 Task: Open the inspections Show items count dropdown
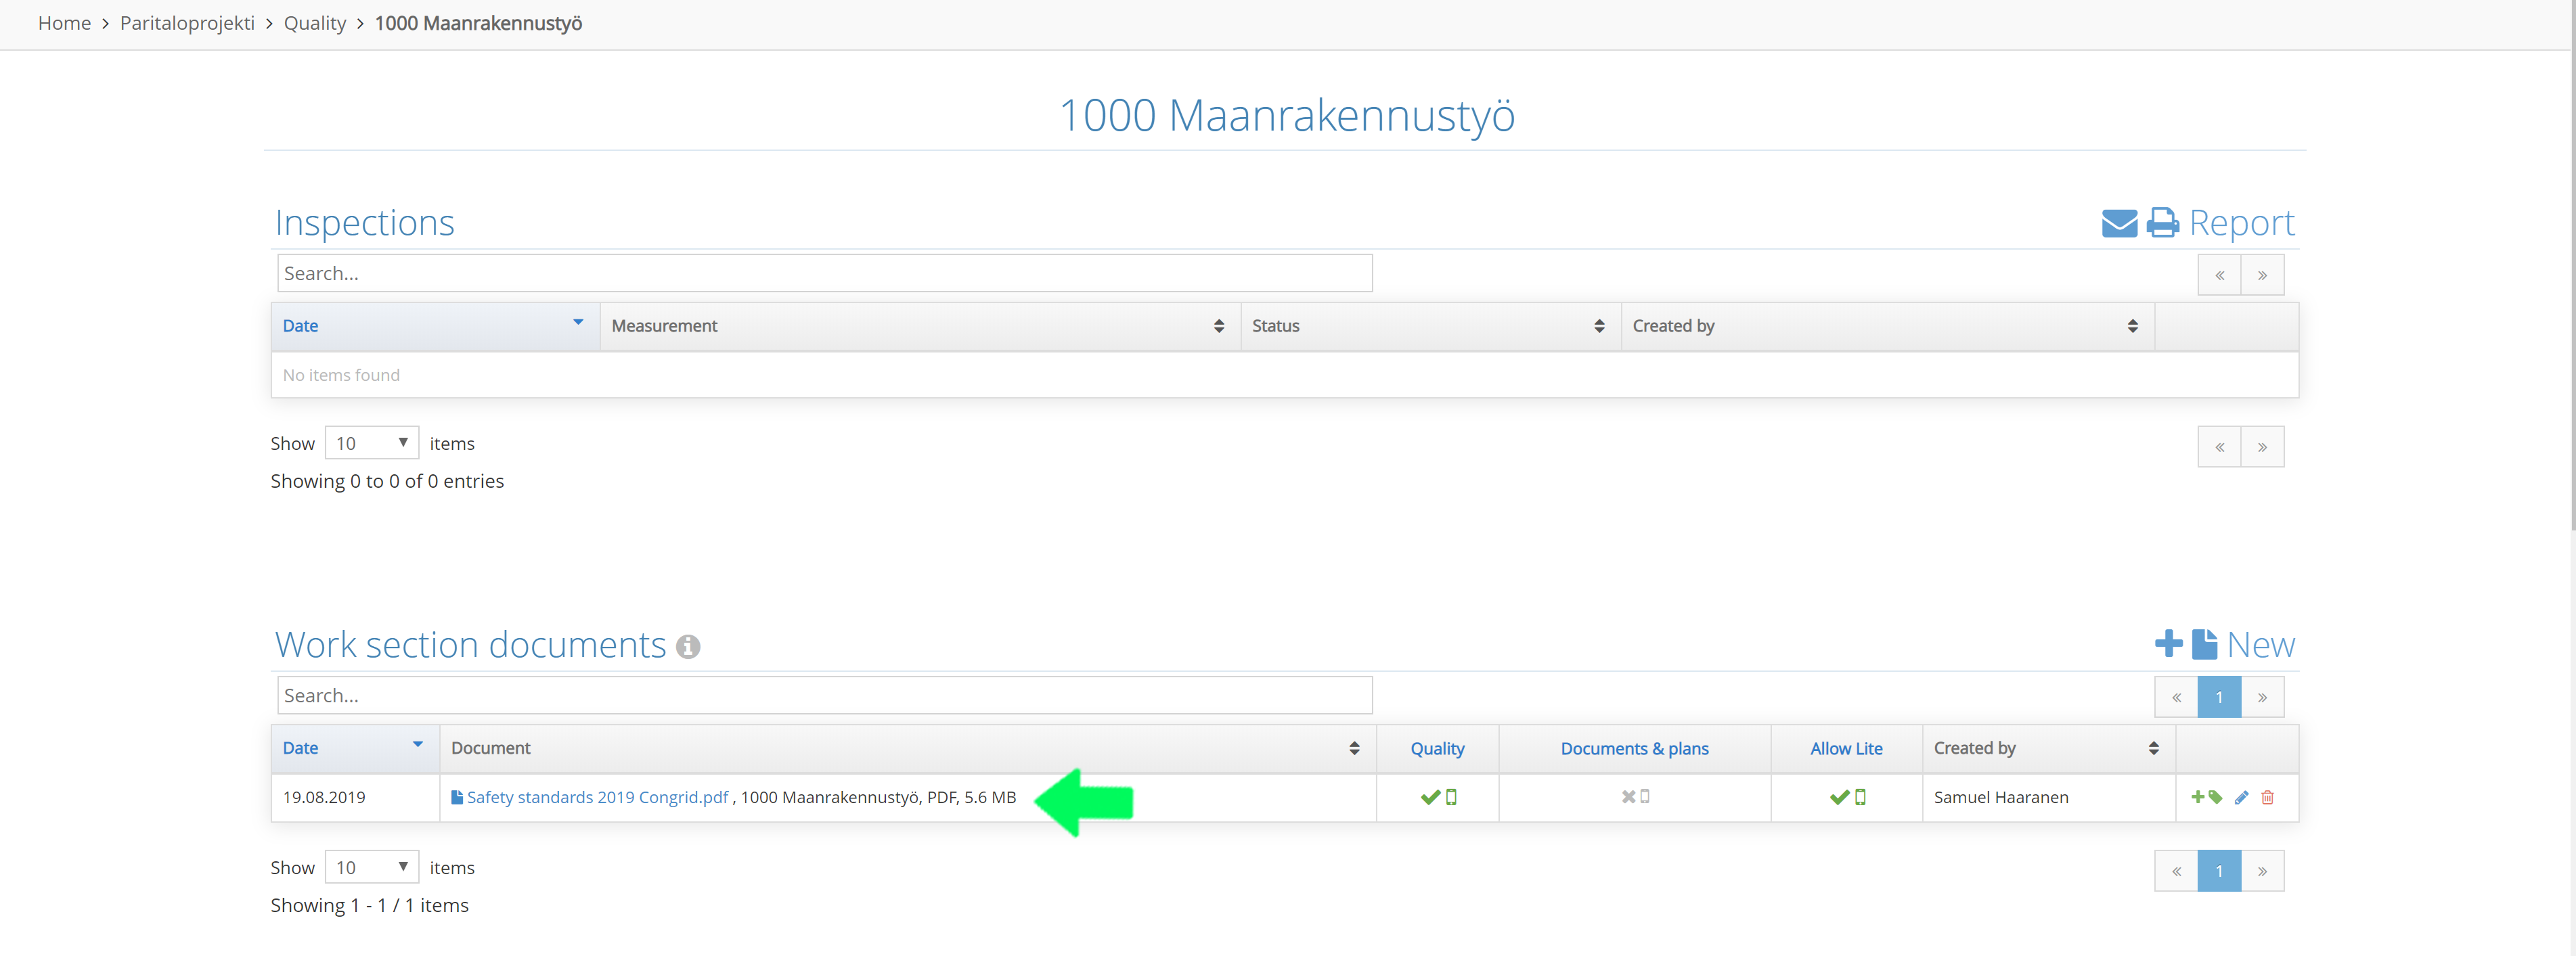pyautogui.click(x=371, y=443)
